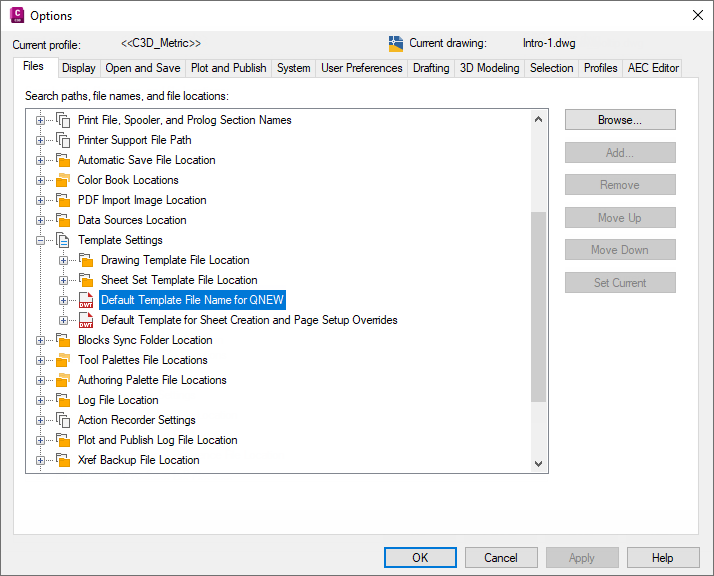Open the Open and Save tab
This screenshot has width=714, height=576.
pyautogui.click(x=143, y=68)
